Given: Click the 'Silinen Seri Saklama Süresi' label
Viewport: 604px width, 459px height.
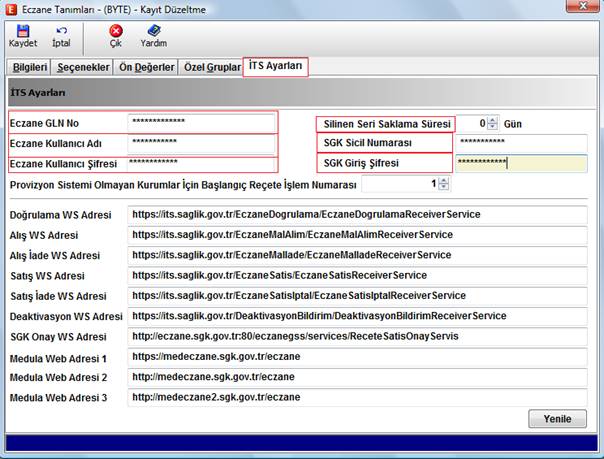Looking at the screenshot, I should (x=387, y=124).
